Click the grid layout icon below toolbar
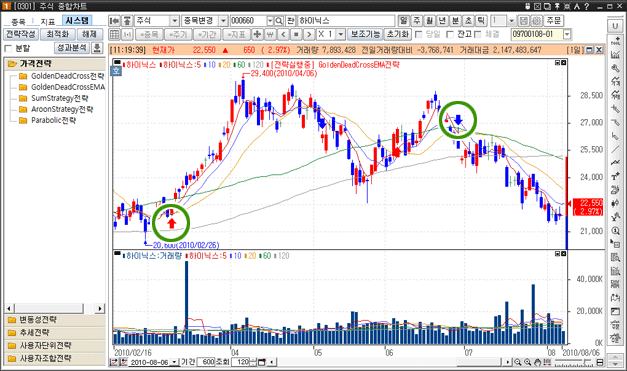 tap(114, 34)
